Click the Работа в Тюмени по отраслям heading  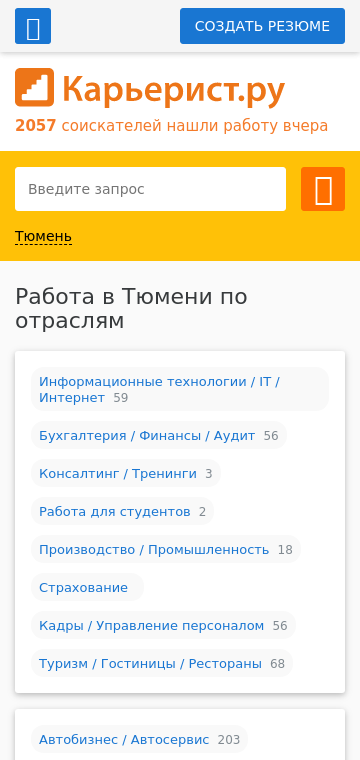click(x=131, y=309)
